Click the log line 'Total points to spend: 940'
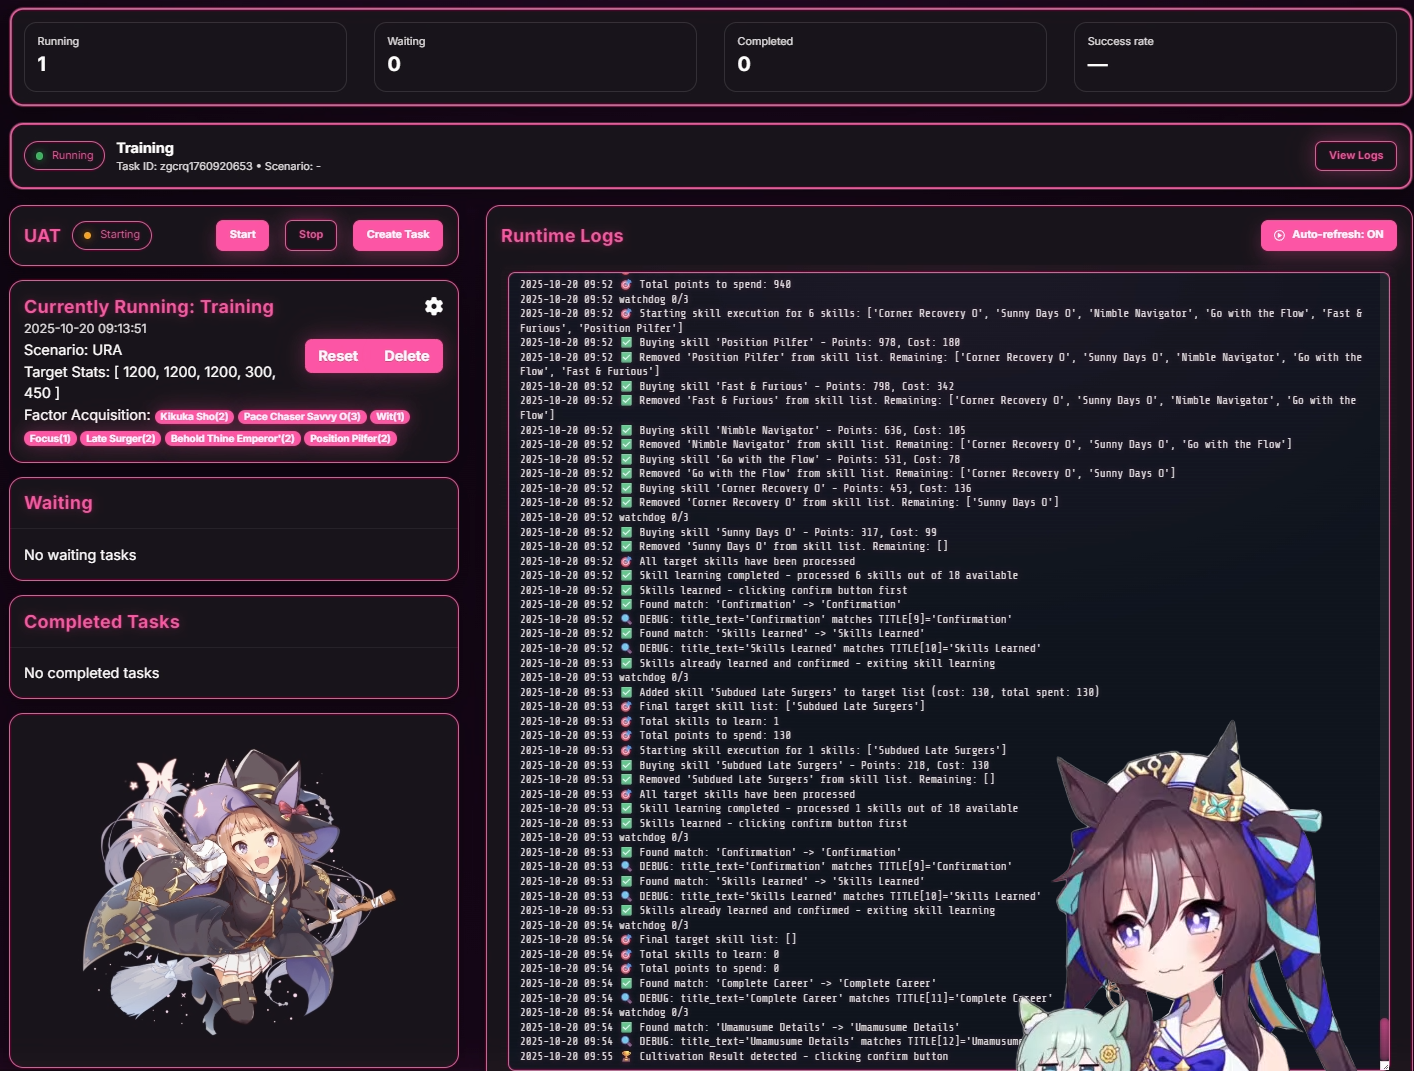This screenshot has width=1414, height=1071. tap(655, 285)
